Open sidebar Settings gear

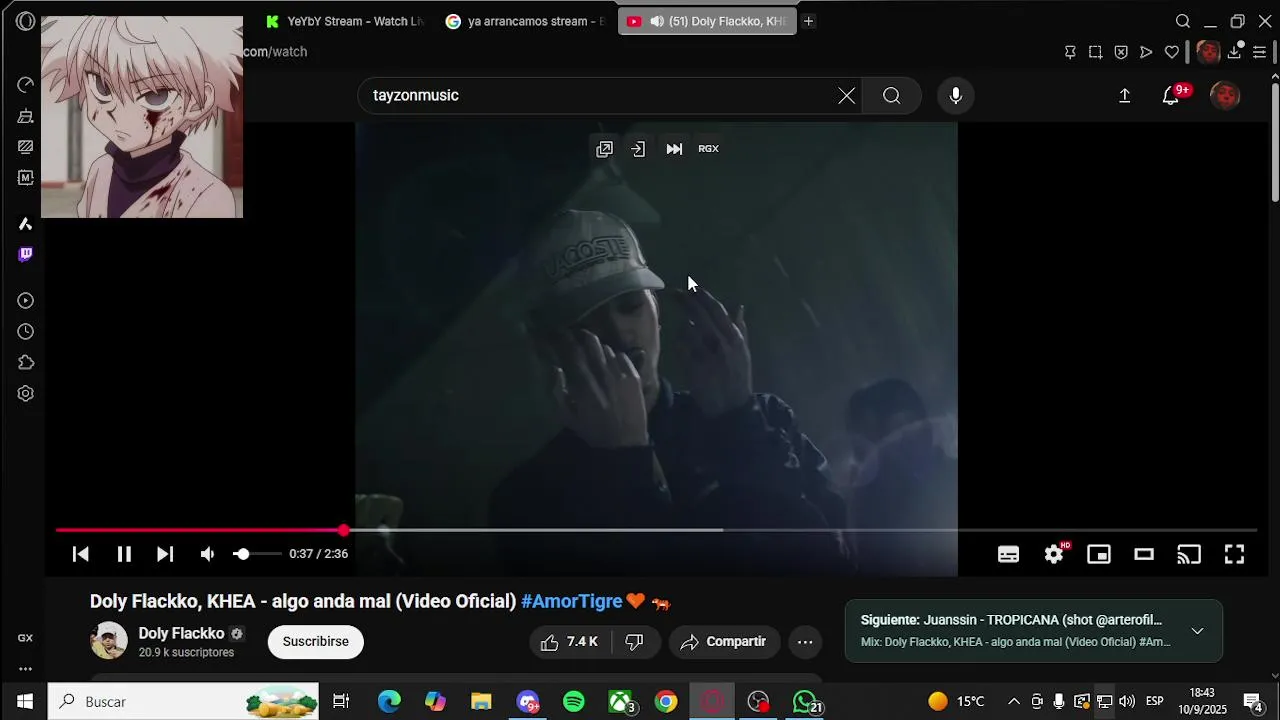click(x=25, y=394)
